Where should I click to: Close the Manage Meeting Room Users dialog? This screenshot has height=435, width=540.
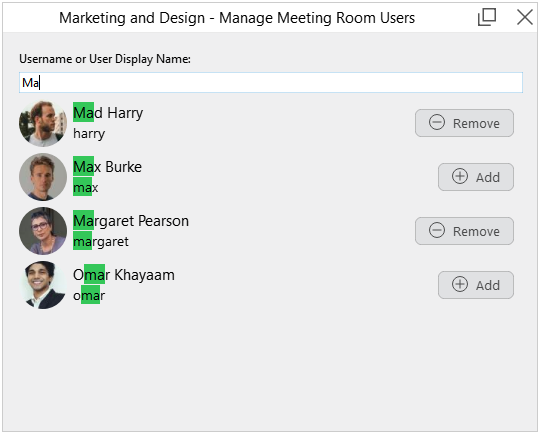(525, 17)
